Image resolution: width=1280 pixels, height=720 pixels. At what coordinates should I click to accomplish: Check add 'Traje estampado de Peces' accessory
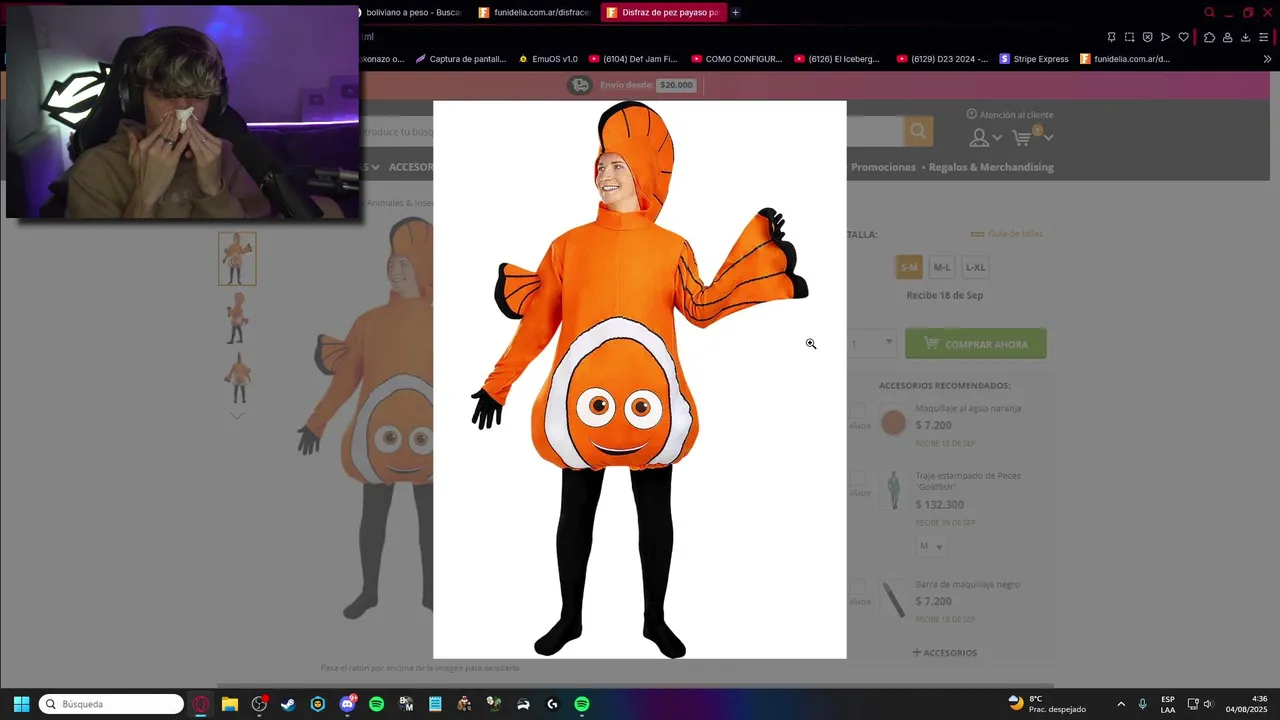859,480
